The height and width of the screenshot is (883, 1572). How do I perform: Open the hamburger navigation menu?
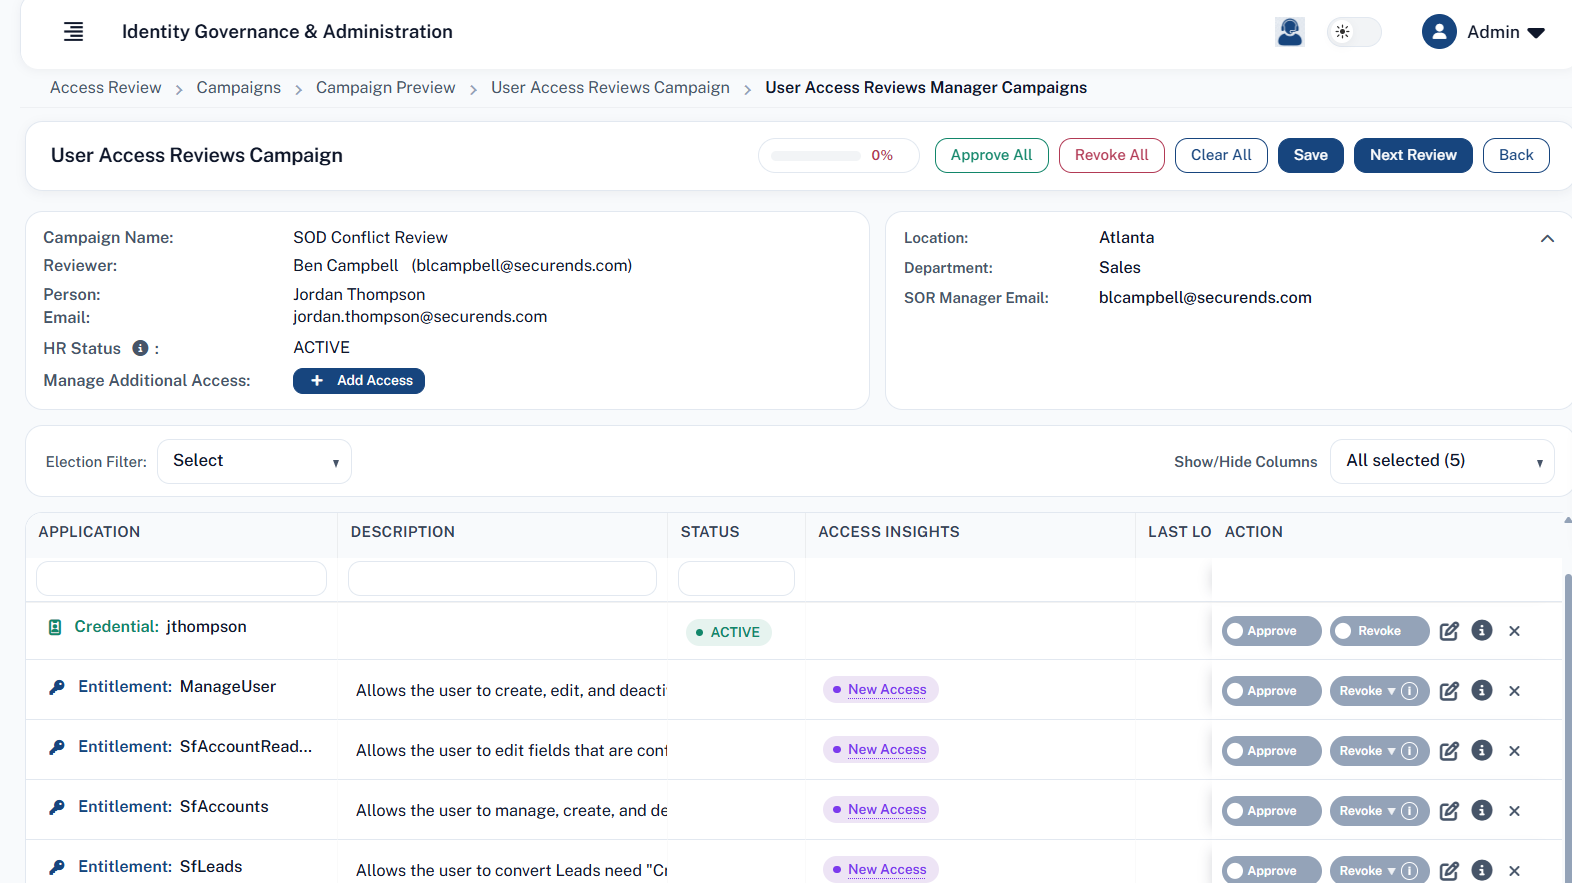pyautogui.click(x=74, y=32)
